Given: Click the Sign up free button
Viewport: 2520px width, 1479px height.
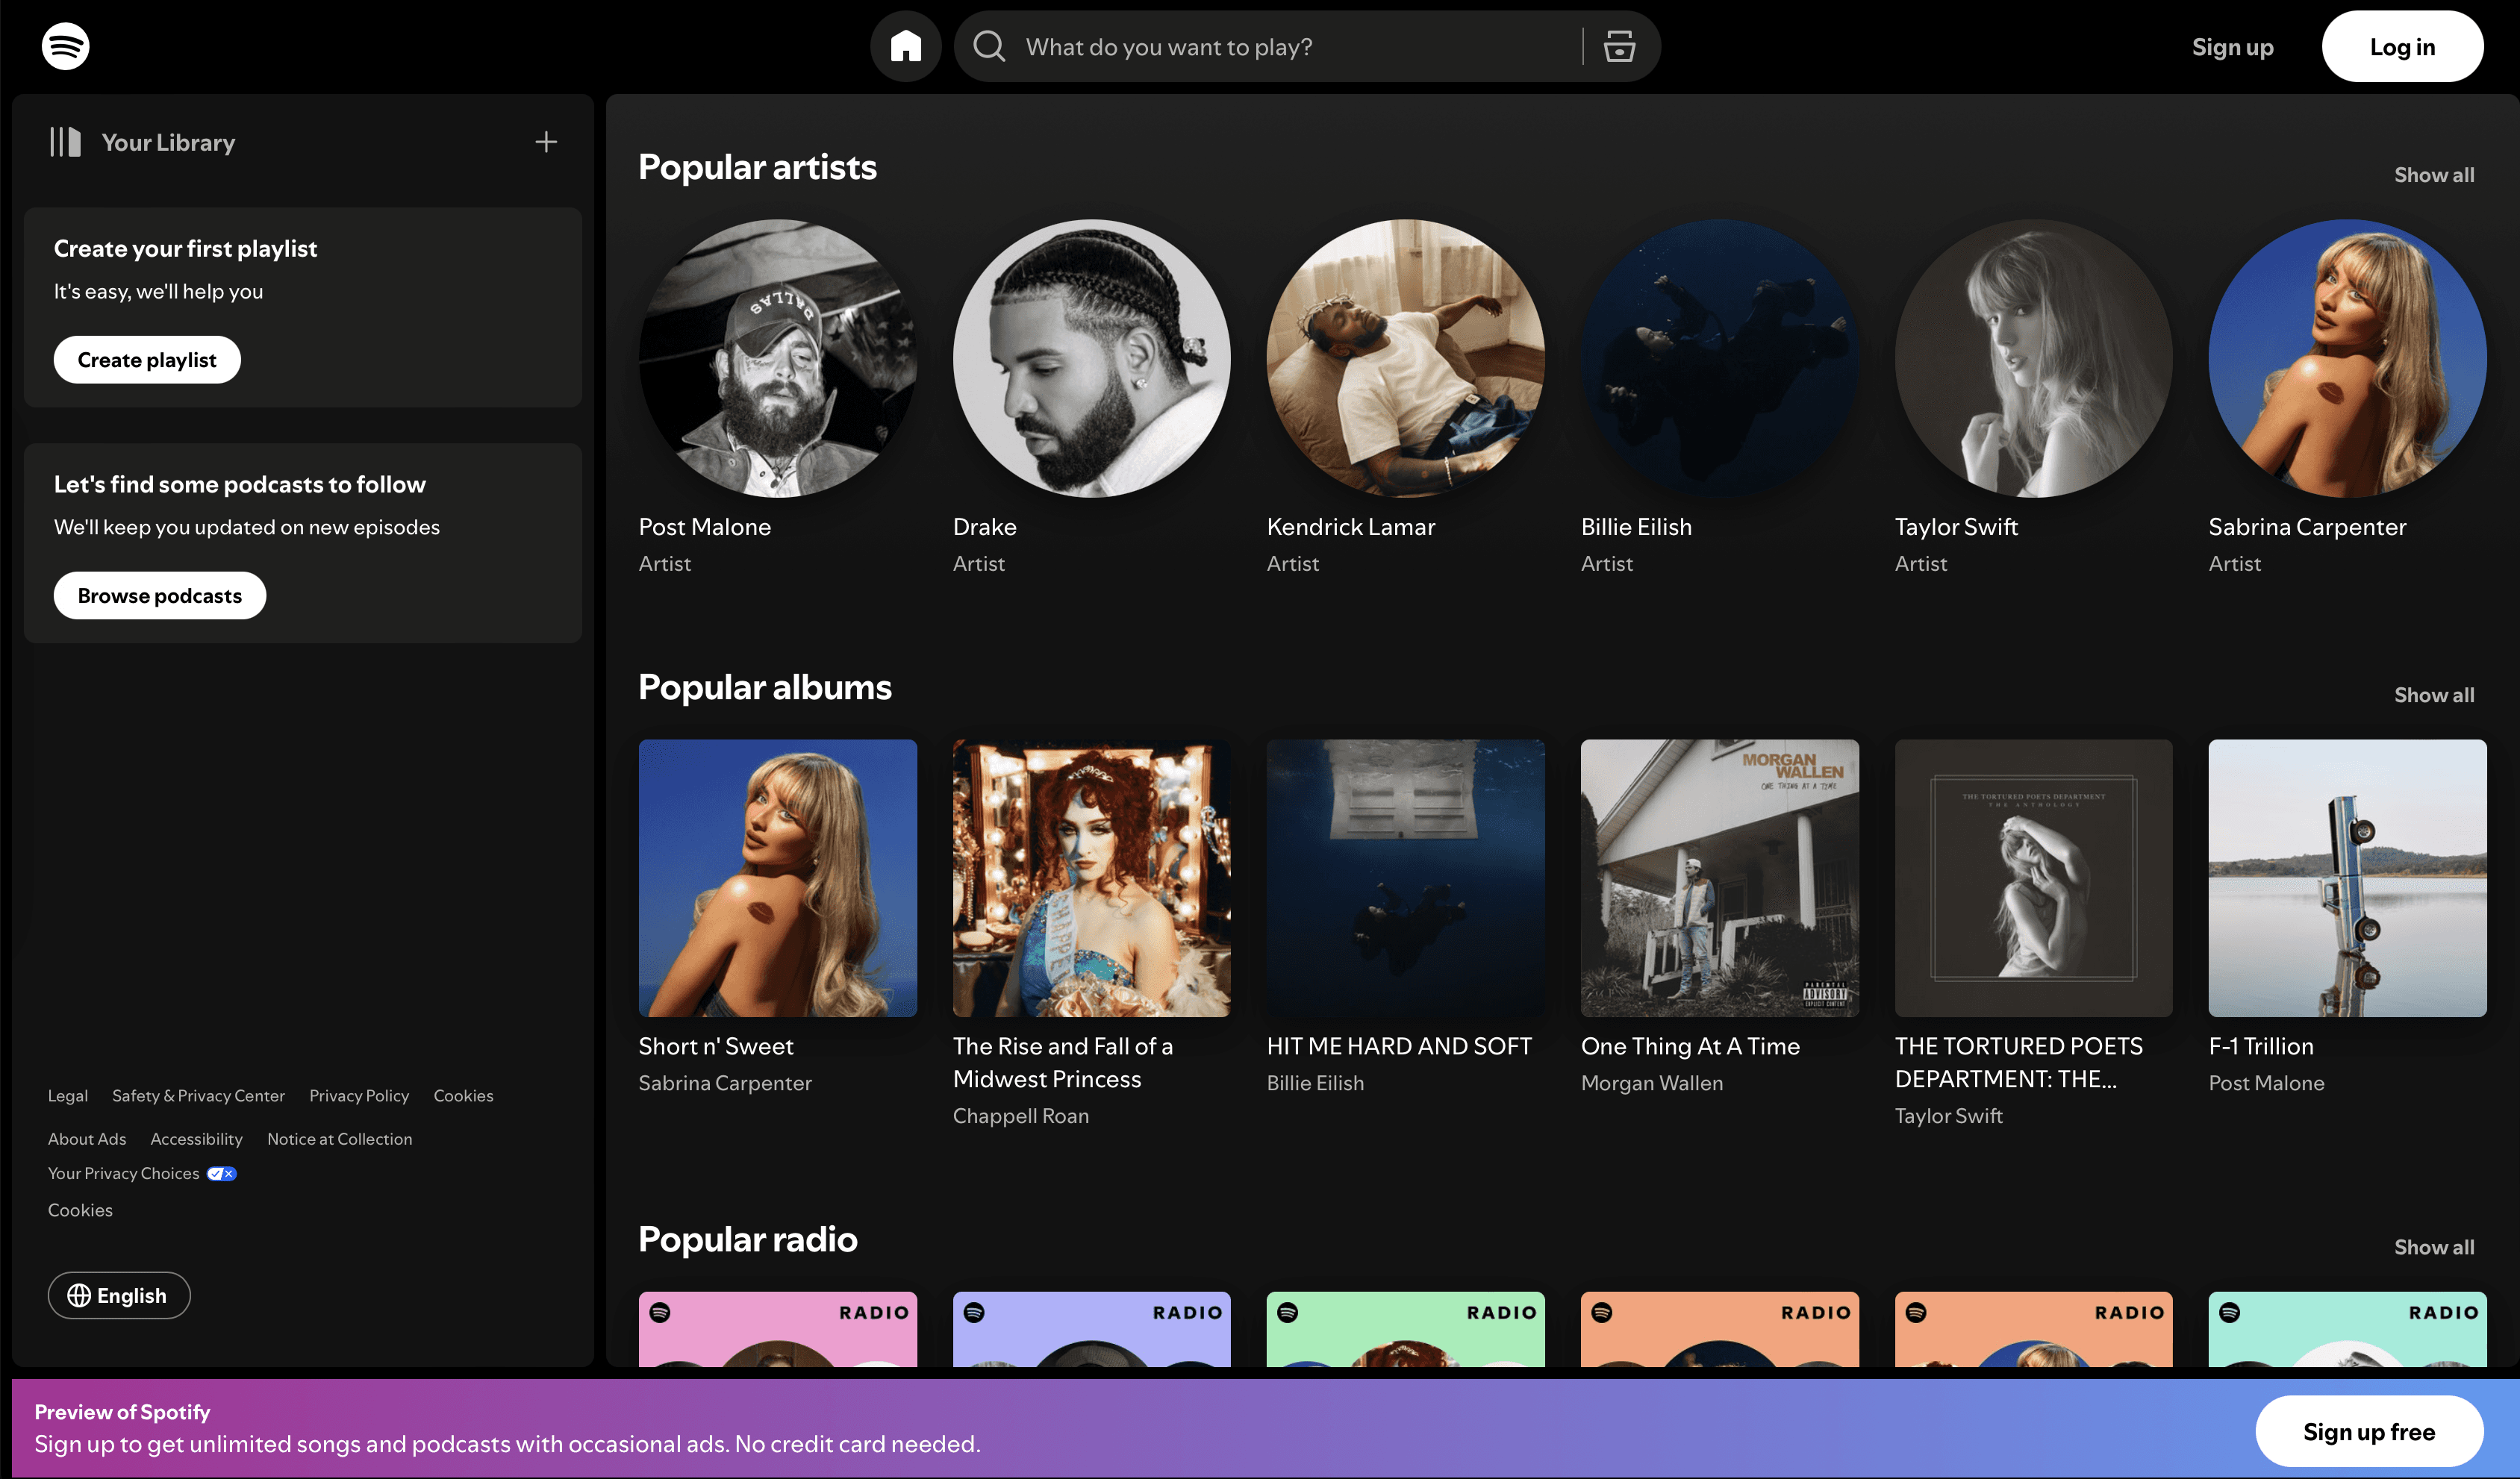Looking at the screenshot, I should click(2369, 1432).
